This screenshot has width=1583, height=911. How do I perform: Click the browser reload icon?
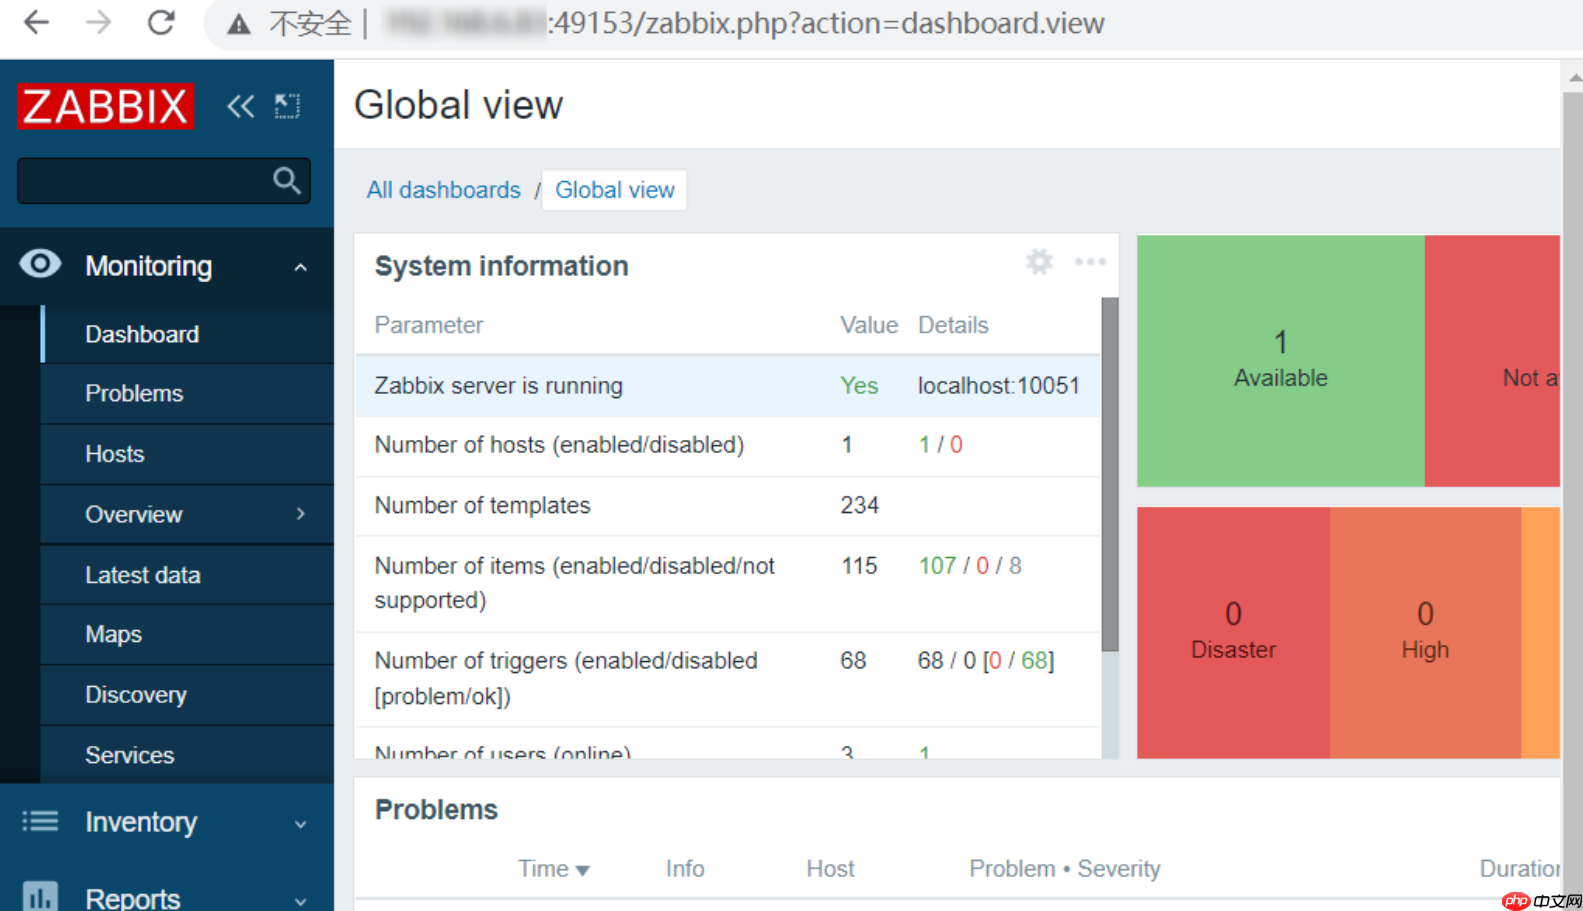click(x=161, y=23)
